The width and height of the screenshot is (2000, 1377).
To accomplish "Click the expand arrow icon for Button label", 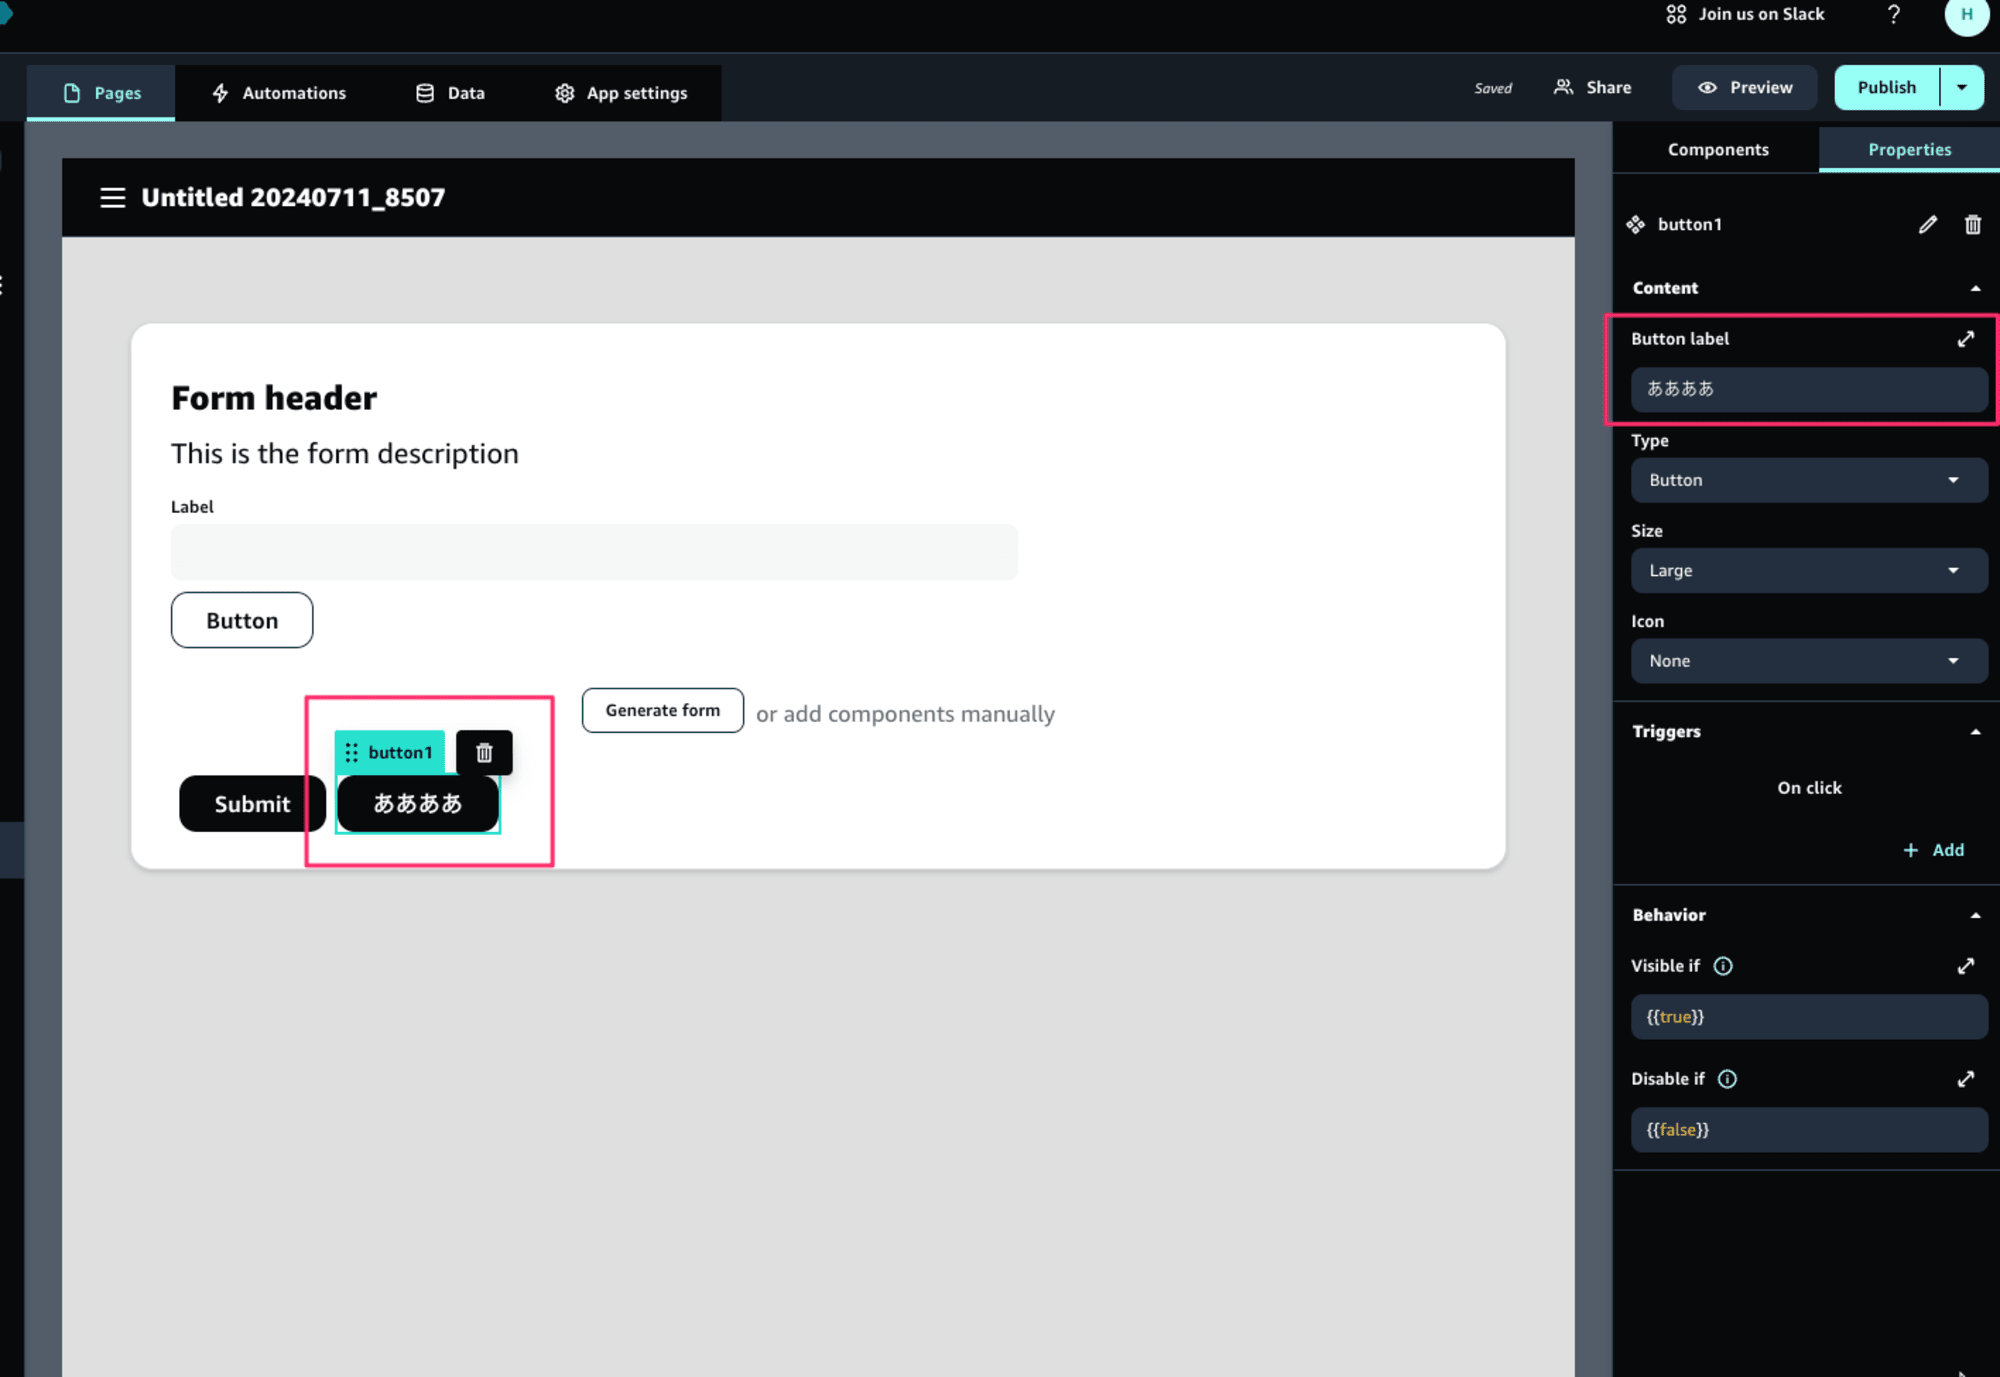I will tap(1967, 337).
